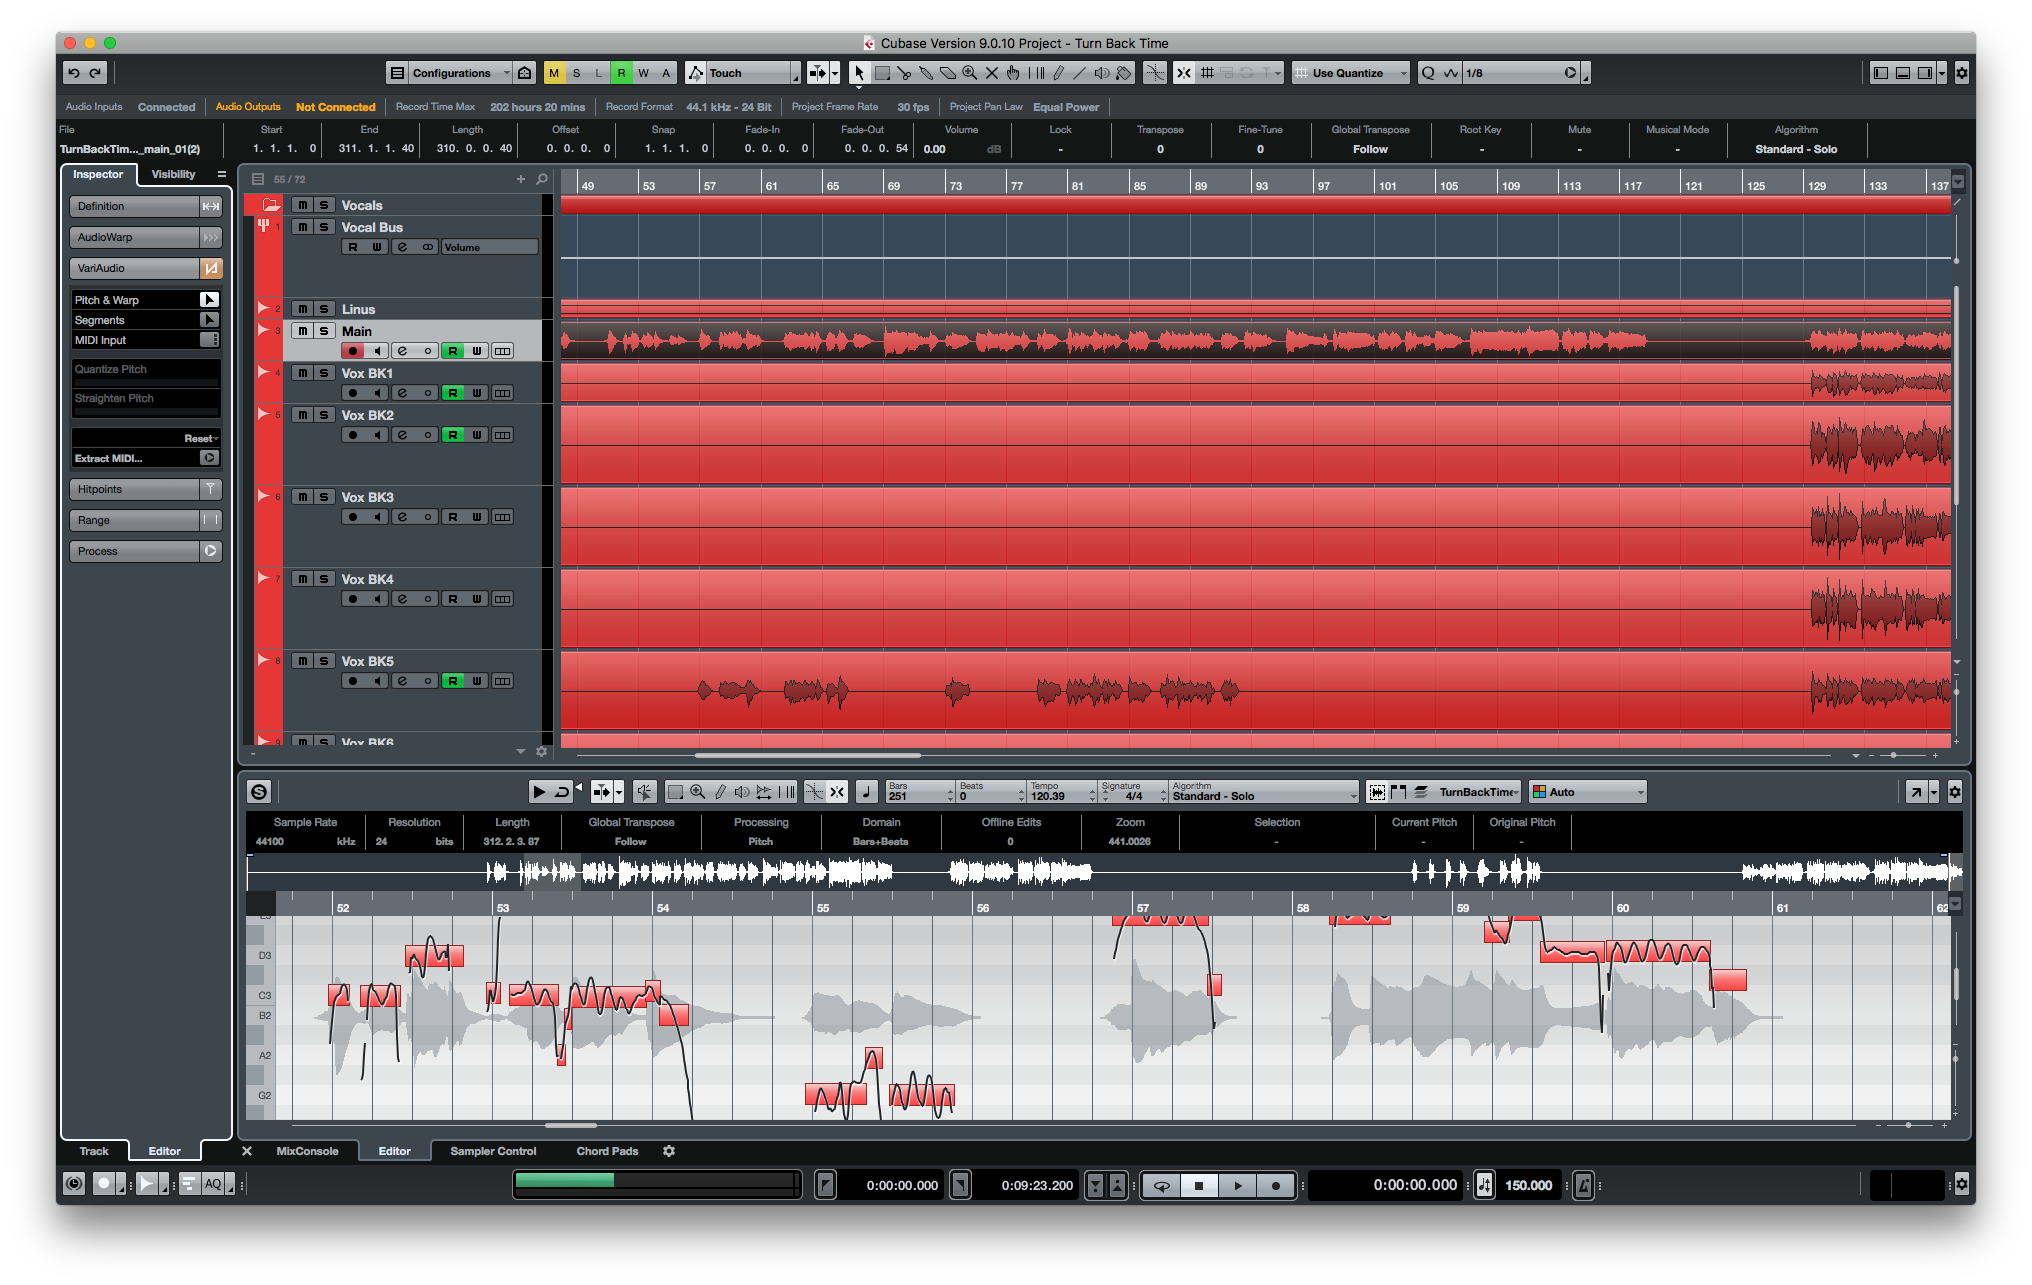Expand the Definition inspector section
Image resolution: width=2032 pixels, height=1285 pixels.
145,206
